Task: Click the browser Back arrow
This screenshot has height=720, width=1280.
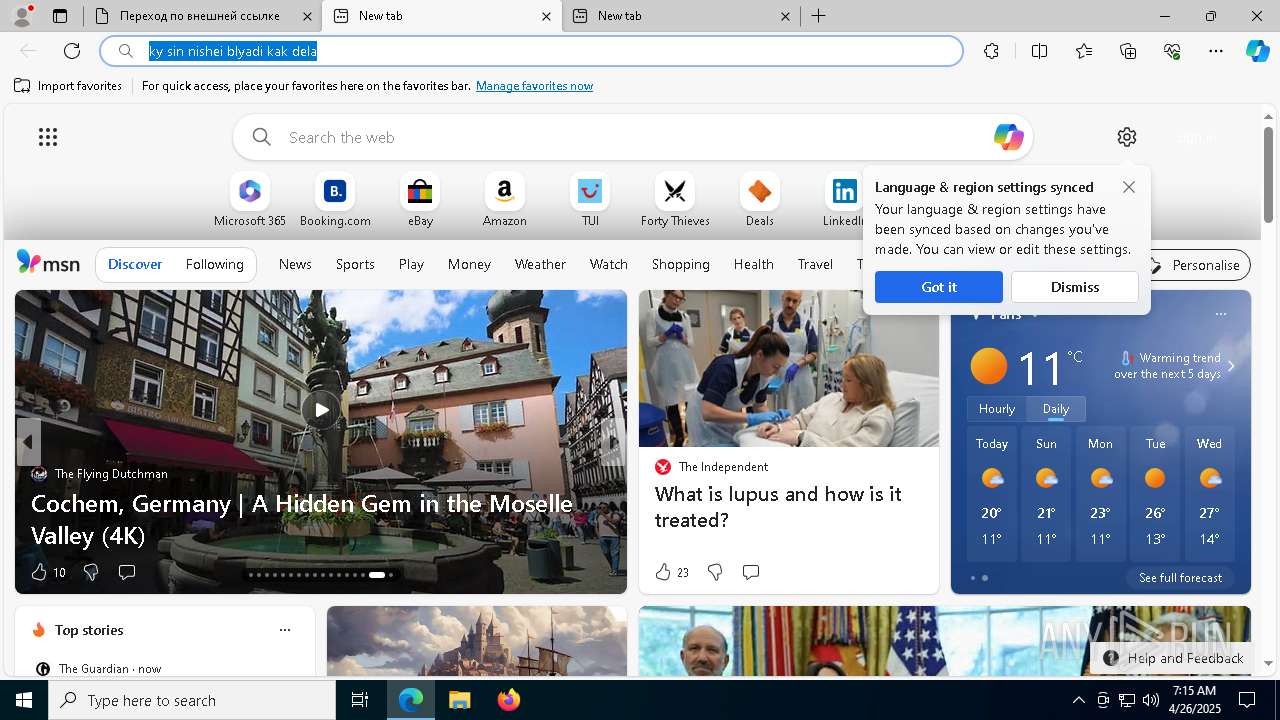Action: tap(28, 51)
